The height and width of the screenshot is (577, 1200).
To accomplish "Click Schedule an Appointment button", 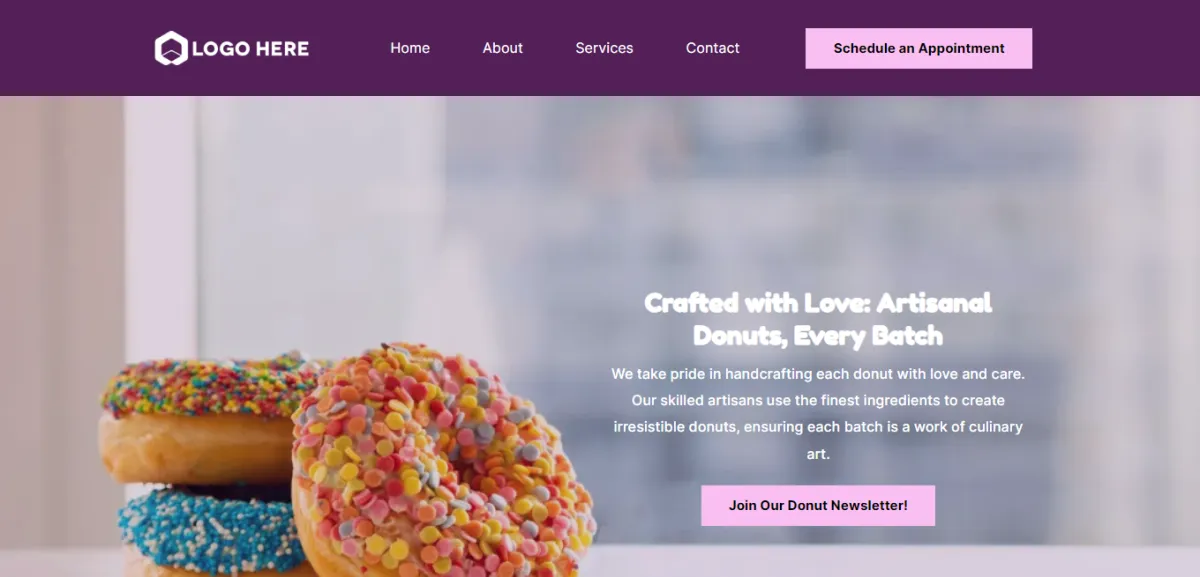I will click(x=919, y=48).
